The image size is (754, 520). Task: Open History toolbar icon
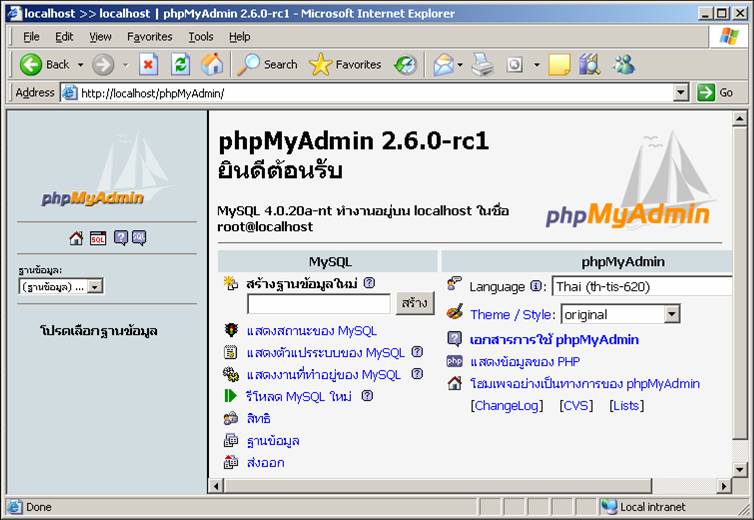(x=405, y=64)
